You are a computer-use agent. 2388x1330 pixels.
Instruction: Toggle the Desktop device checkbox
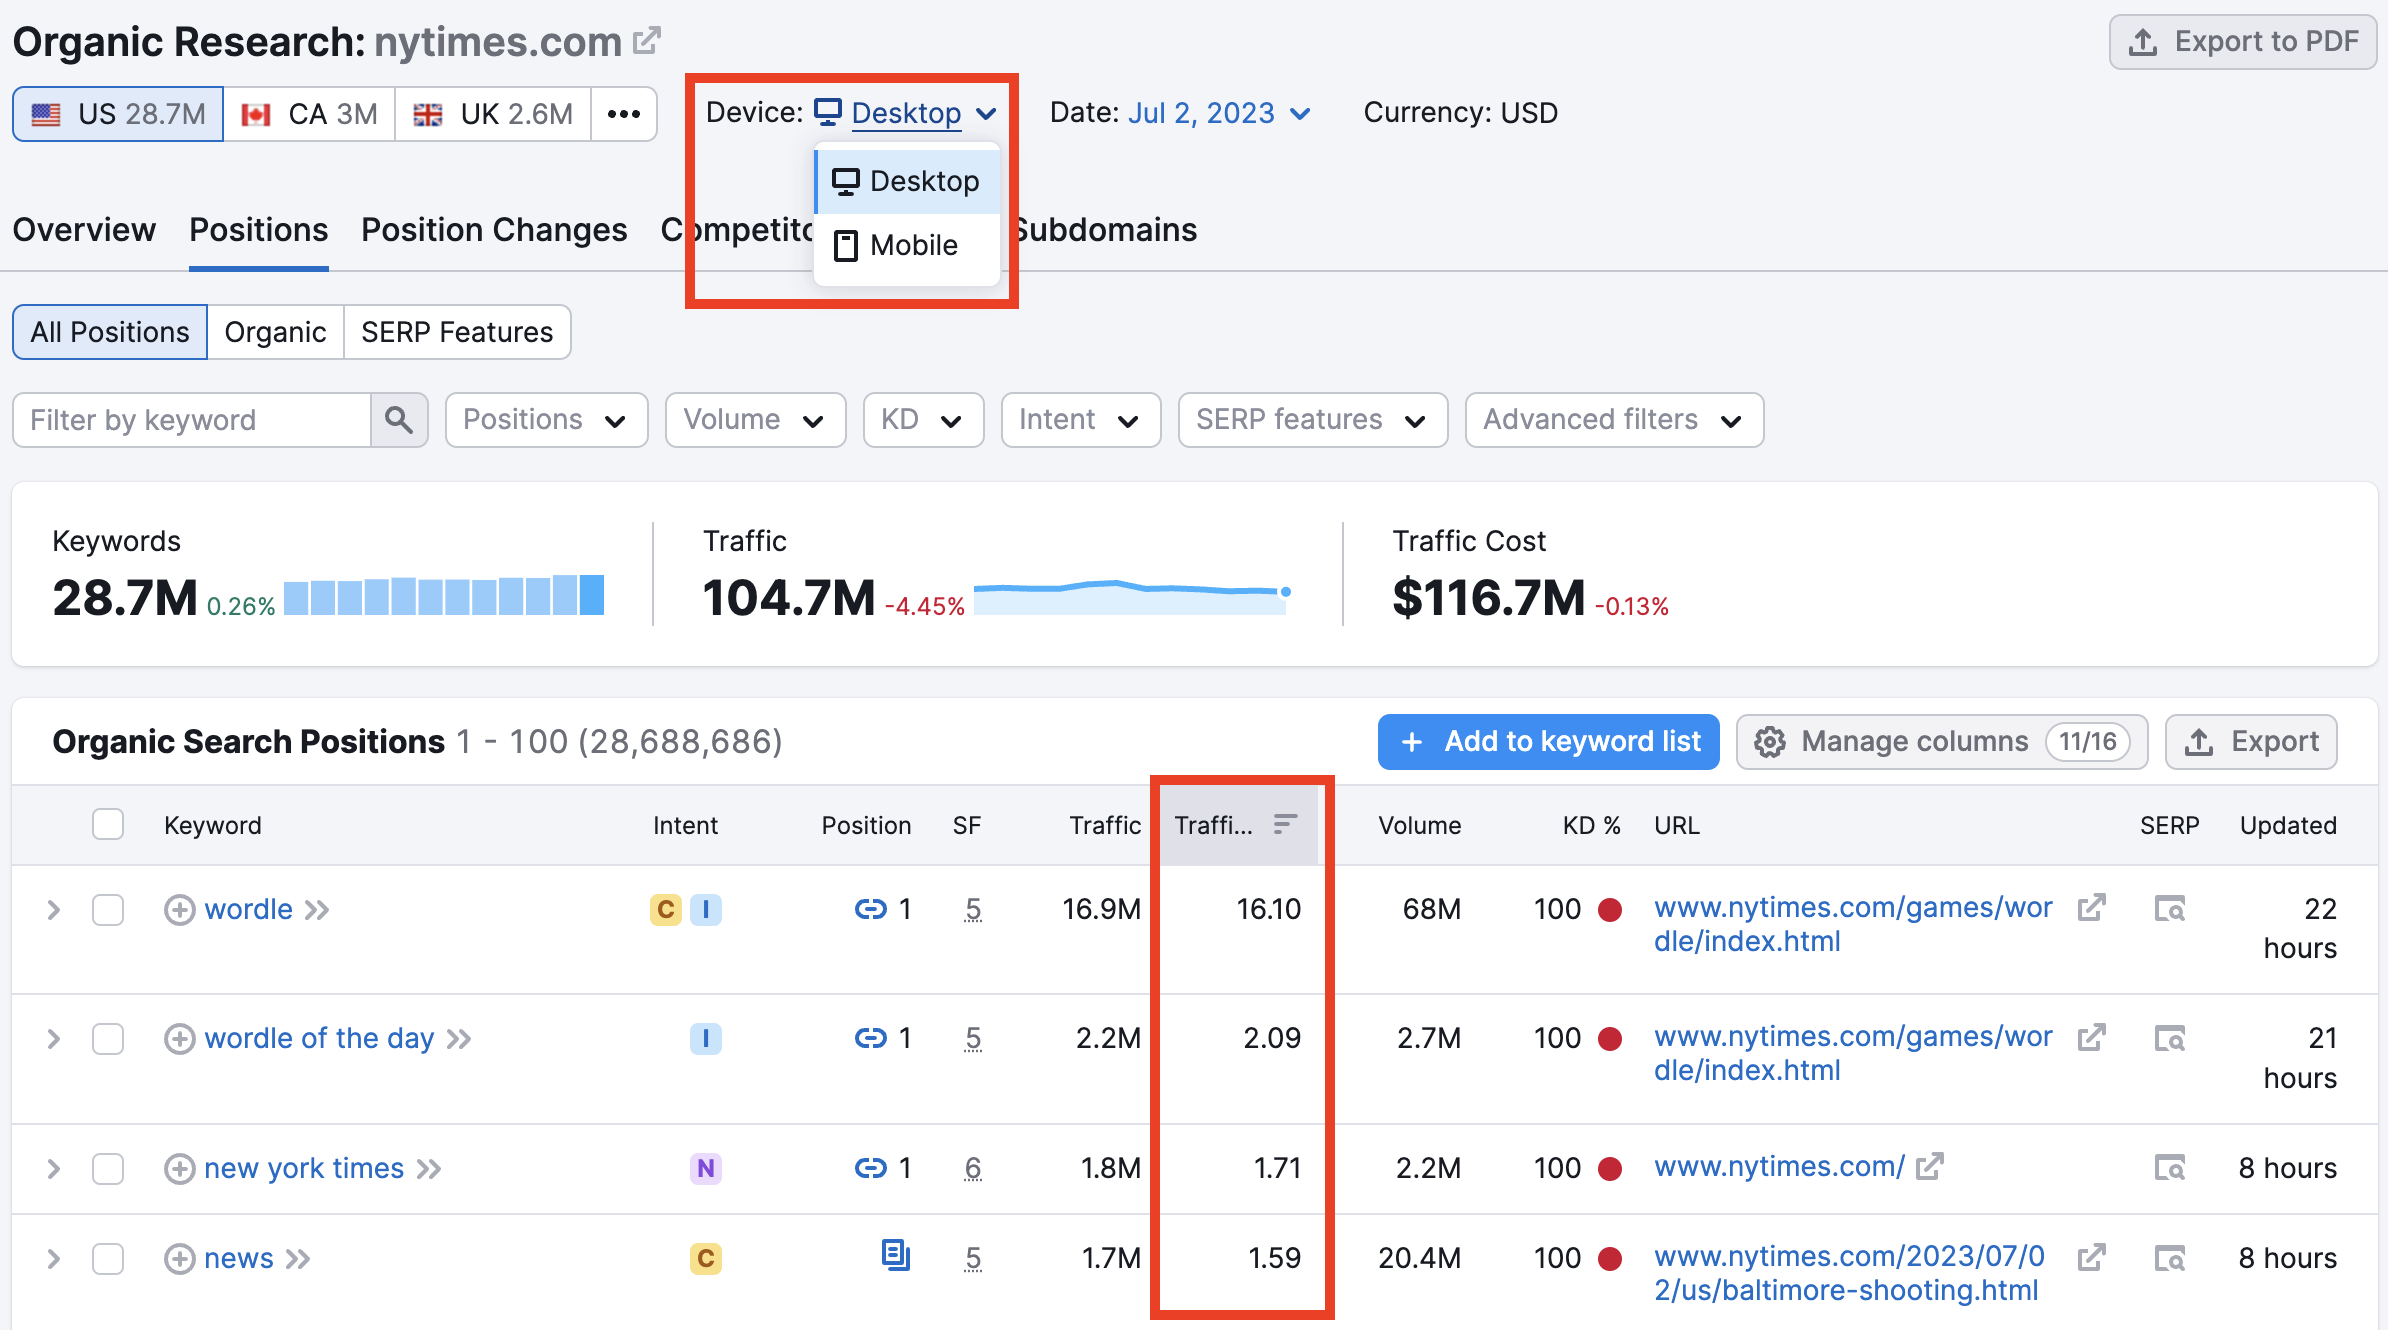(x=906, y=180)
